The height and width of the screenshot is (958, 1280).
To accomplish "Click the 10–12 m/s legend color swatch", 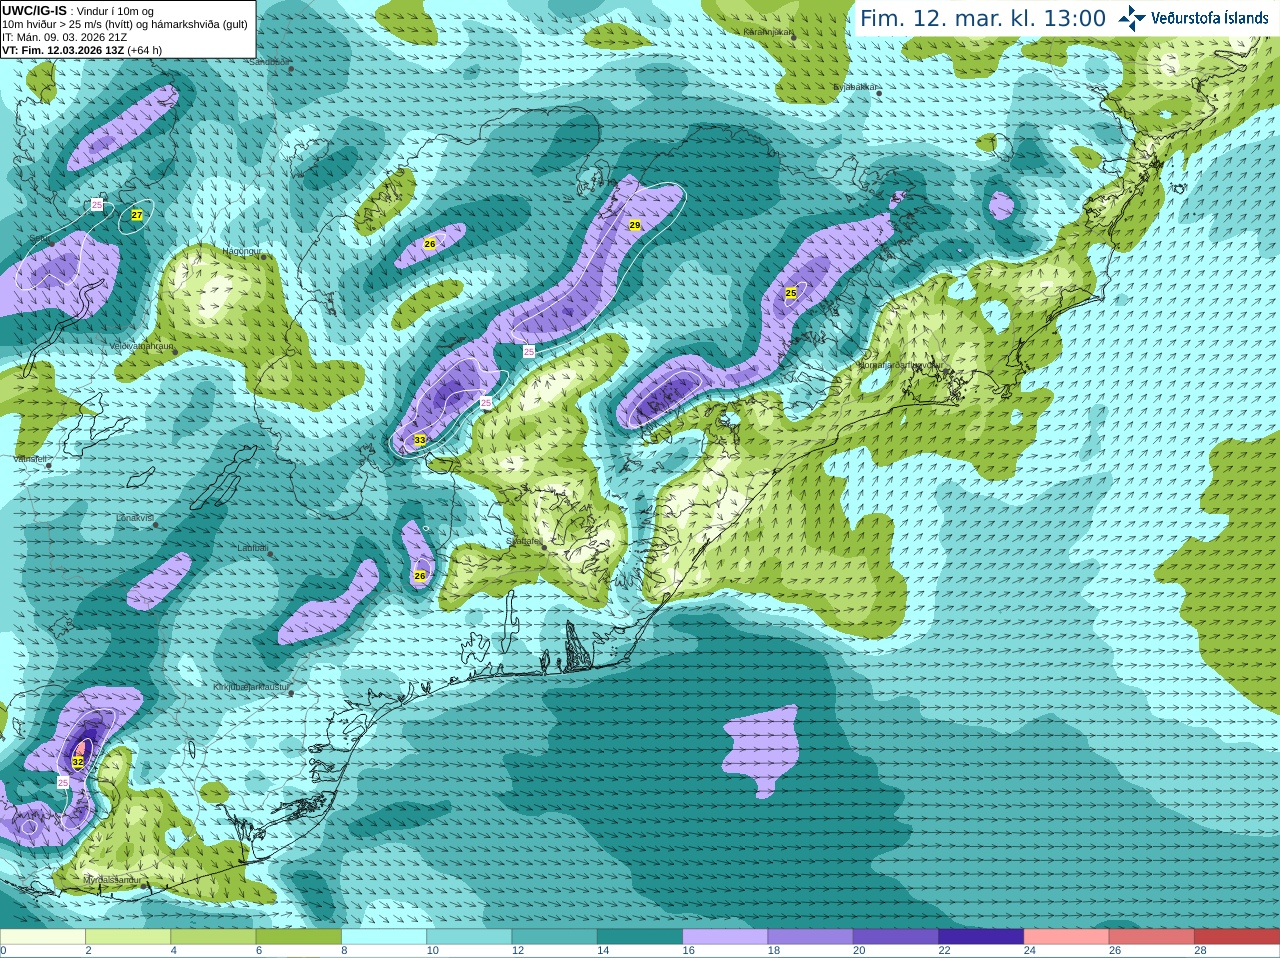I will [x=469, y=936].
